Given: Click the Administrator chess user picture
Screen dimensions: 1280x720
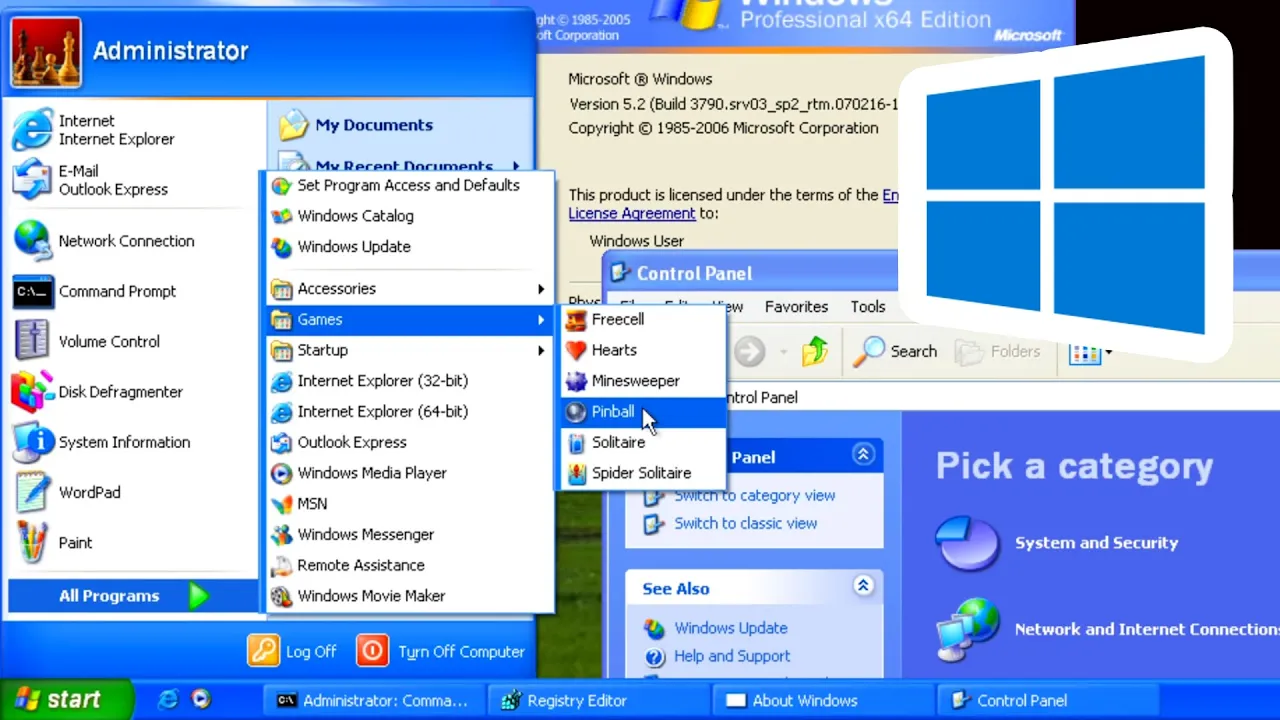Looking at the screenshot, I should [x=46, y=51].
